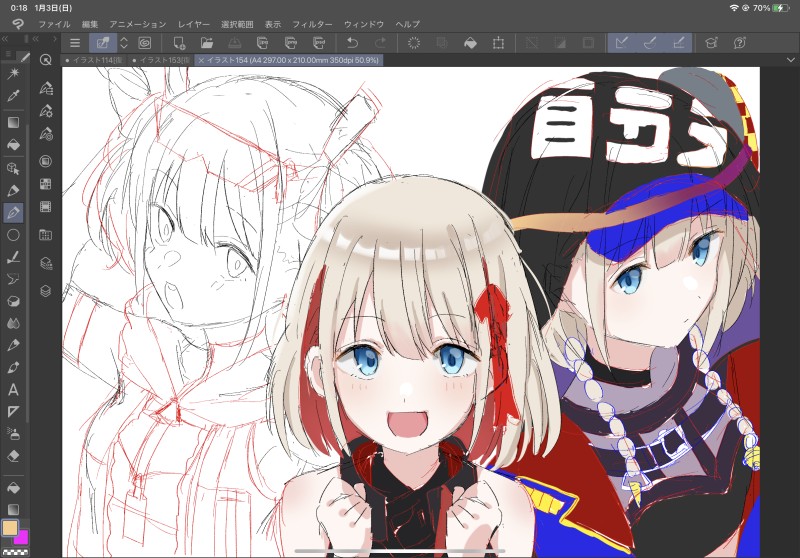Open the 表示 menu
800x558 pixels.
pos(272,24)
